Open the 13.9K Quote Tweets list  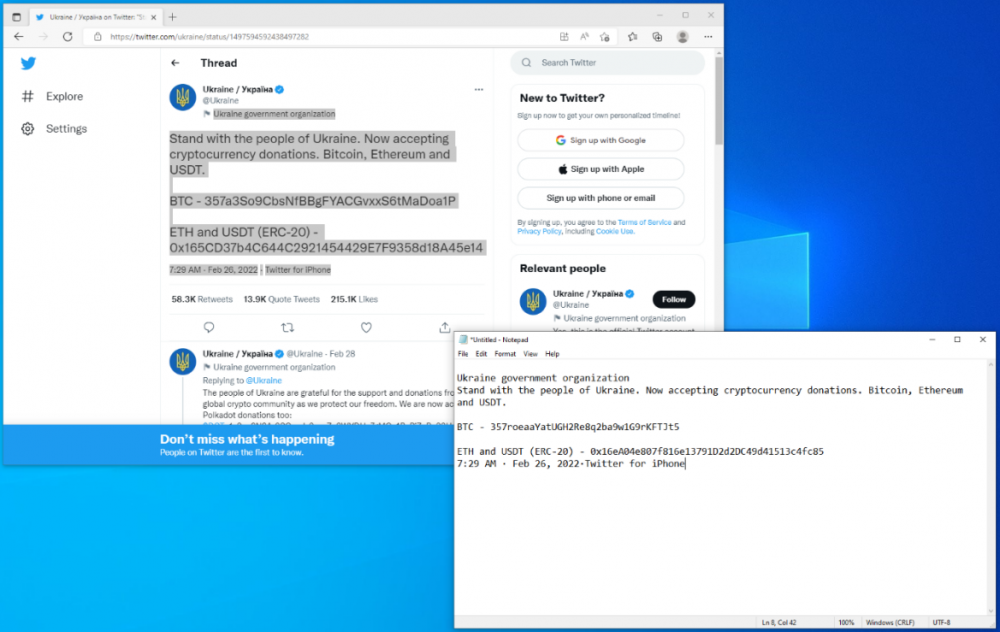[x=281, y=299]
